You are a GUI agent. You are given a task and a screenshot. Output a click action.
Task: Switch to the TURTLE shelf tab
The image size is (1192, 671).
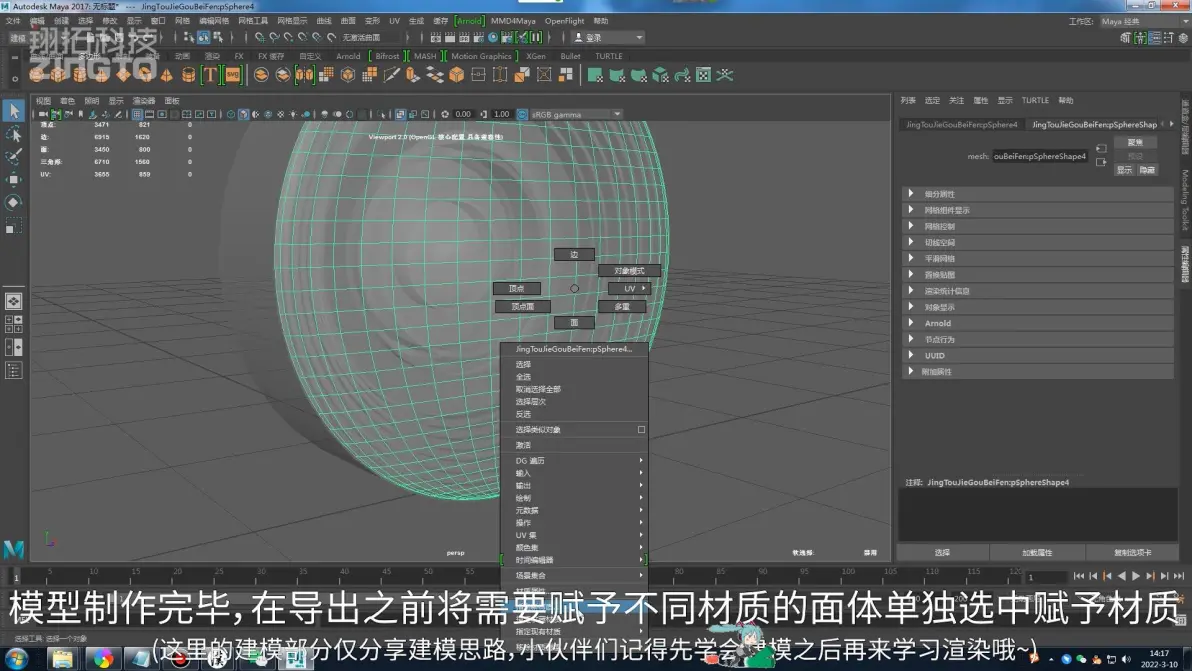coord(608,56)
